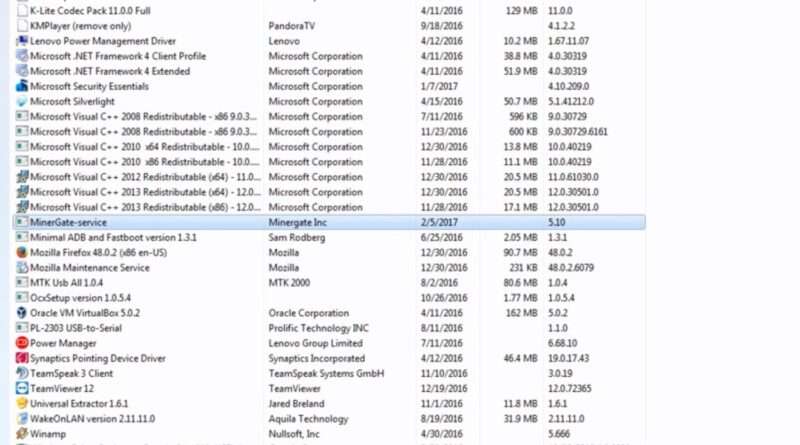Select Visual C++ 2012 Redistributable (x64)
800x445 pixels.
click(145, 177)
